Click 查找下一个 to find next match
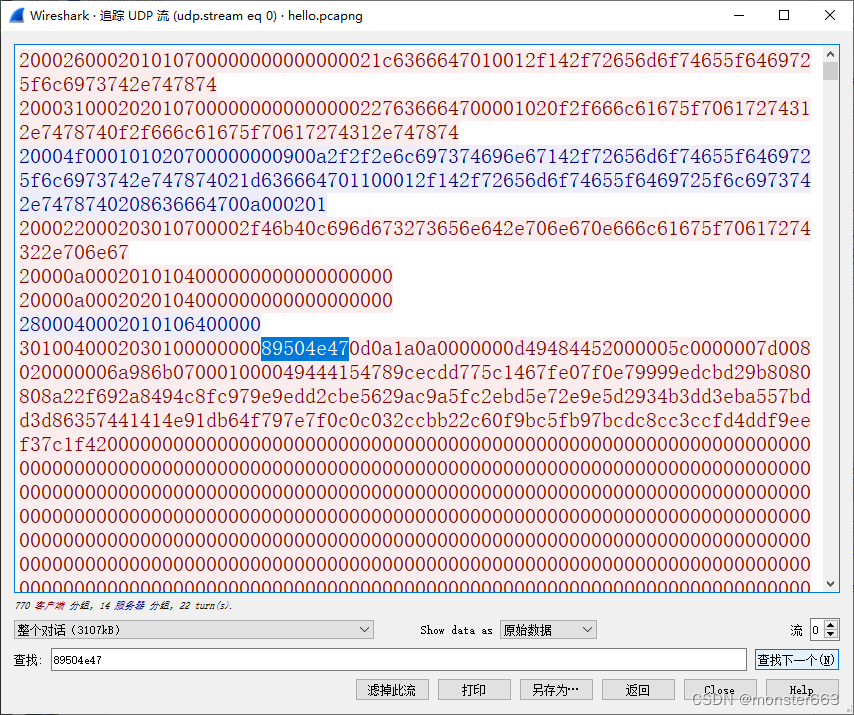The height and width of the screenshot is (715, 854). click(797, 659)
